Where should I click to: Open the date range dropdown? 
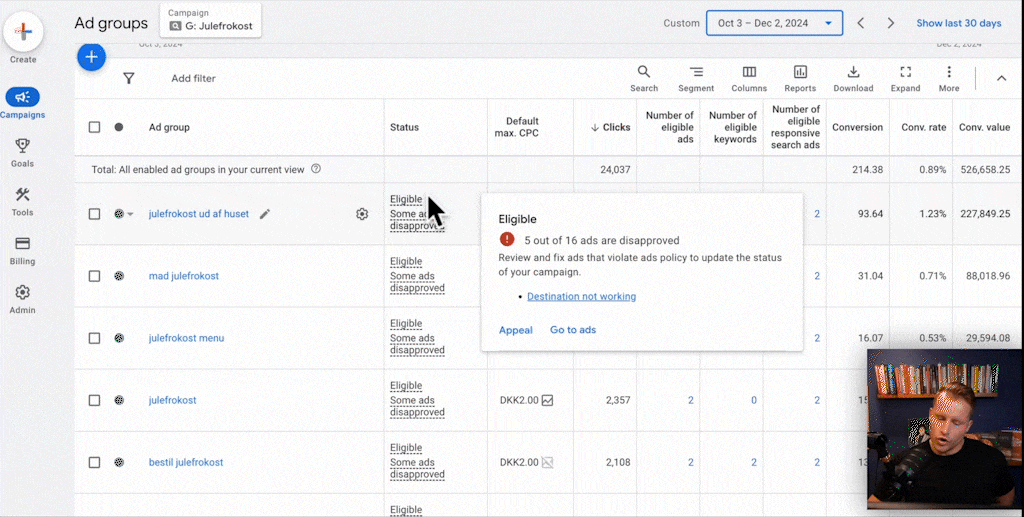[x=775, y=23]
